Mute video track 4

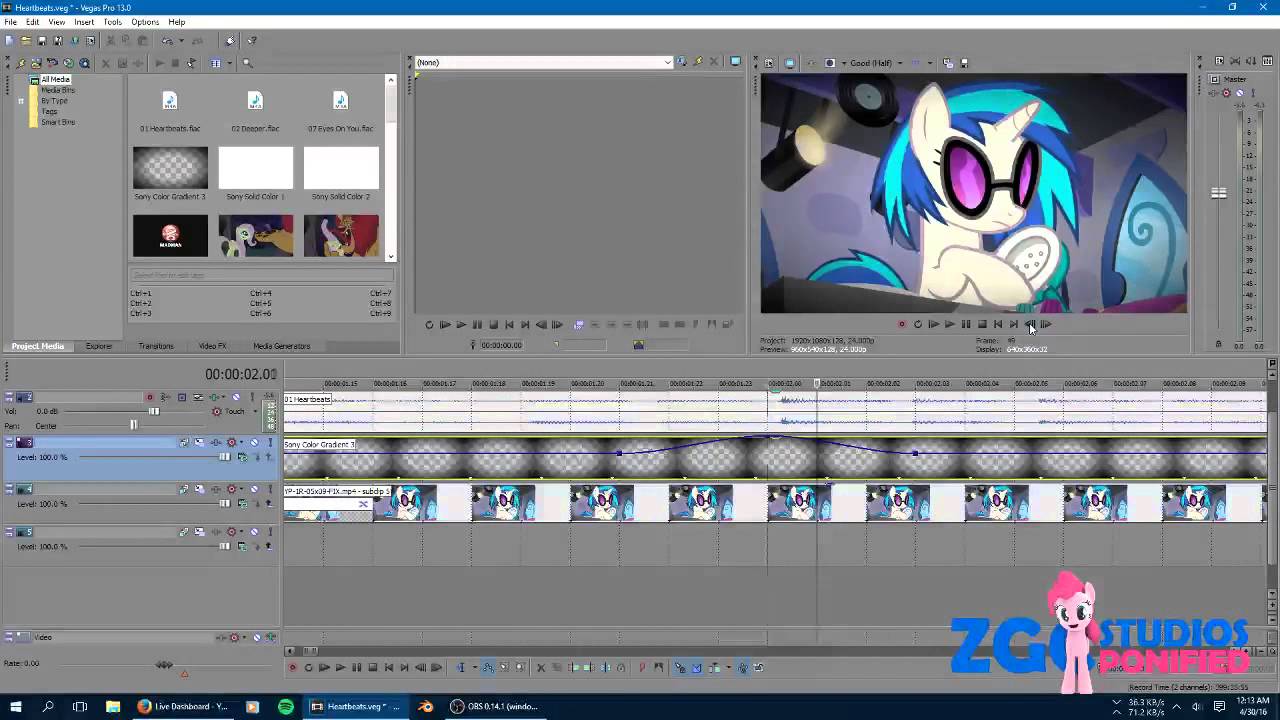254,490
